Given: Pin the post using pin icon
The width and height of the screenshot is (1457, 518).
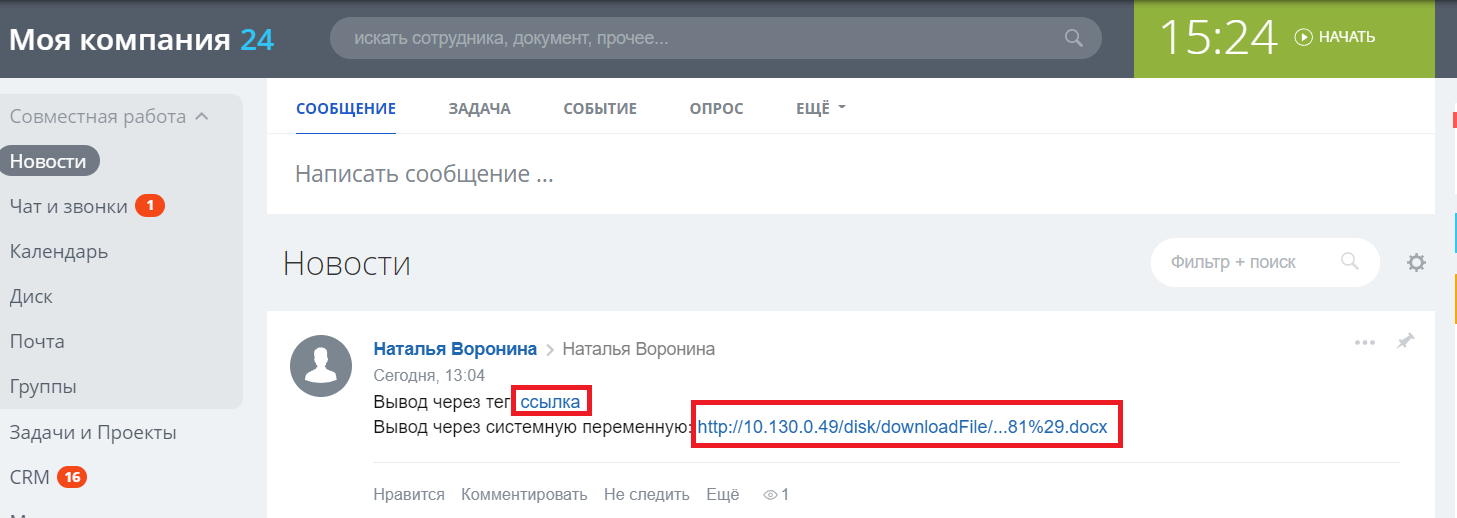Looking at the screenshot, I should pyautogui.click(x=1405, y=342).
